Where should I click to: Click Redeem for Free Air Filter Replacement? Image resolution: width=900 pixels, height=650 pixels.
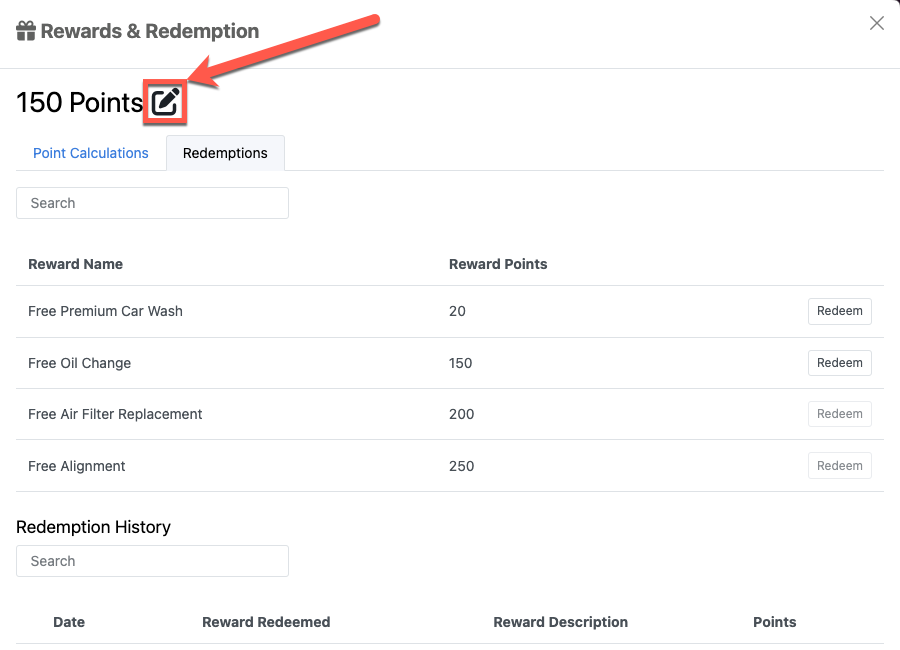[x=840, y=414]
